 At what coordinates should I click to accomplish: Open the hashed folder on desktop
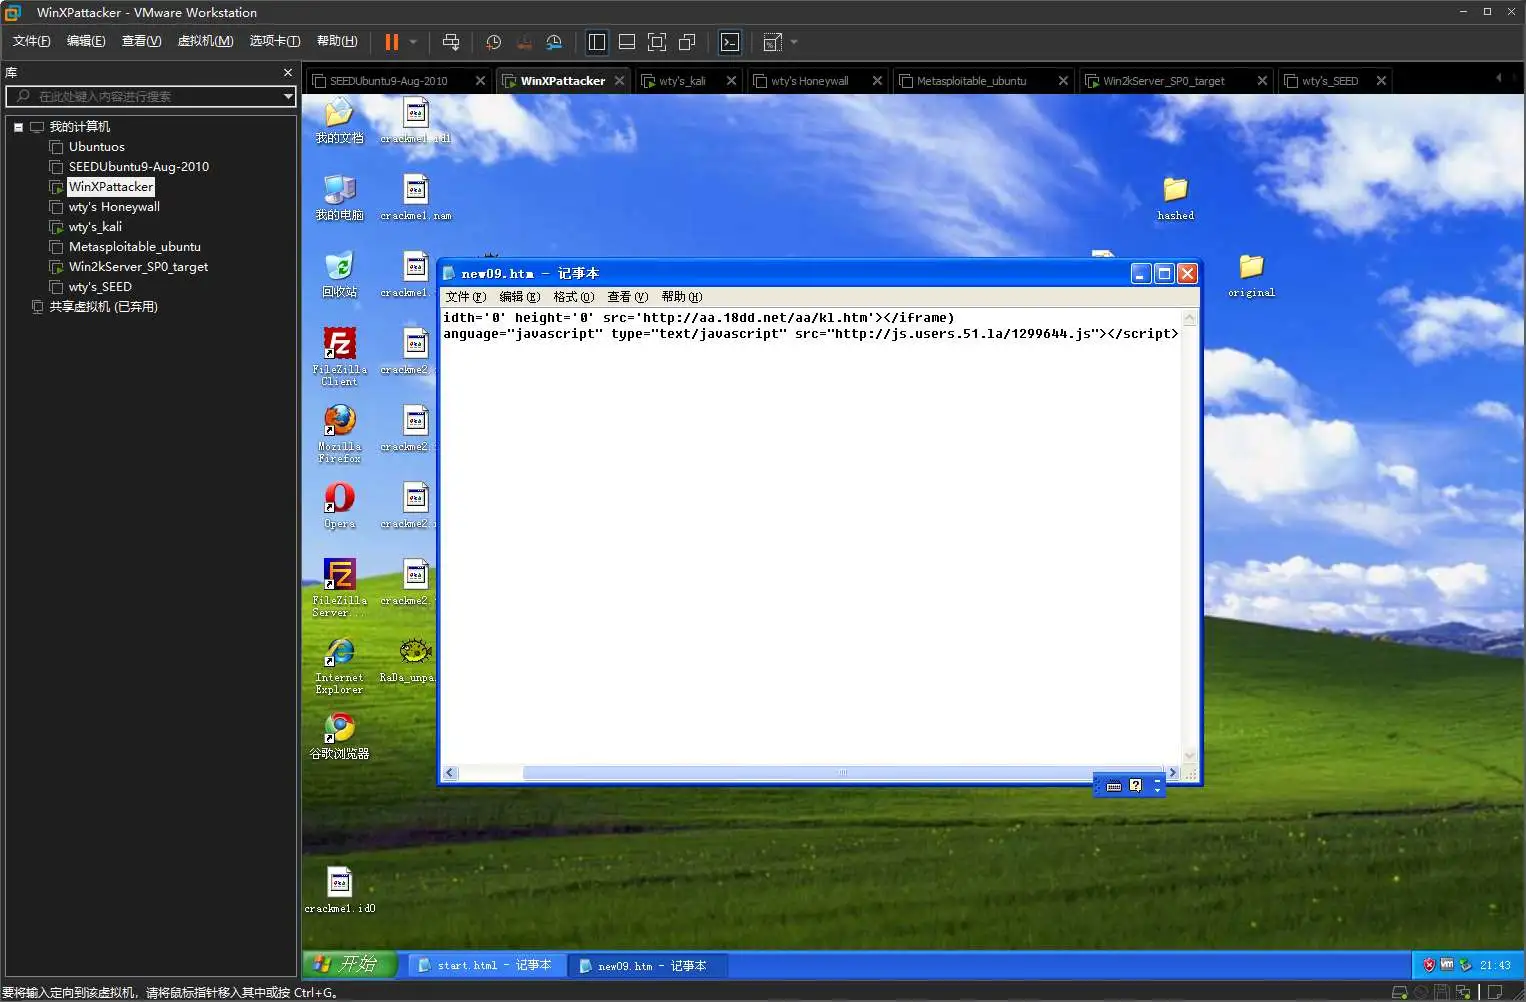pyautogui.click(x=1175, y=198)
